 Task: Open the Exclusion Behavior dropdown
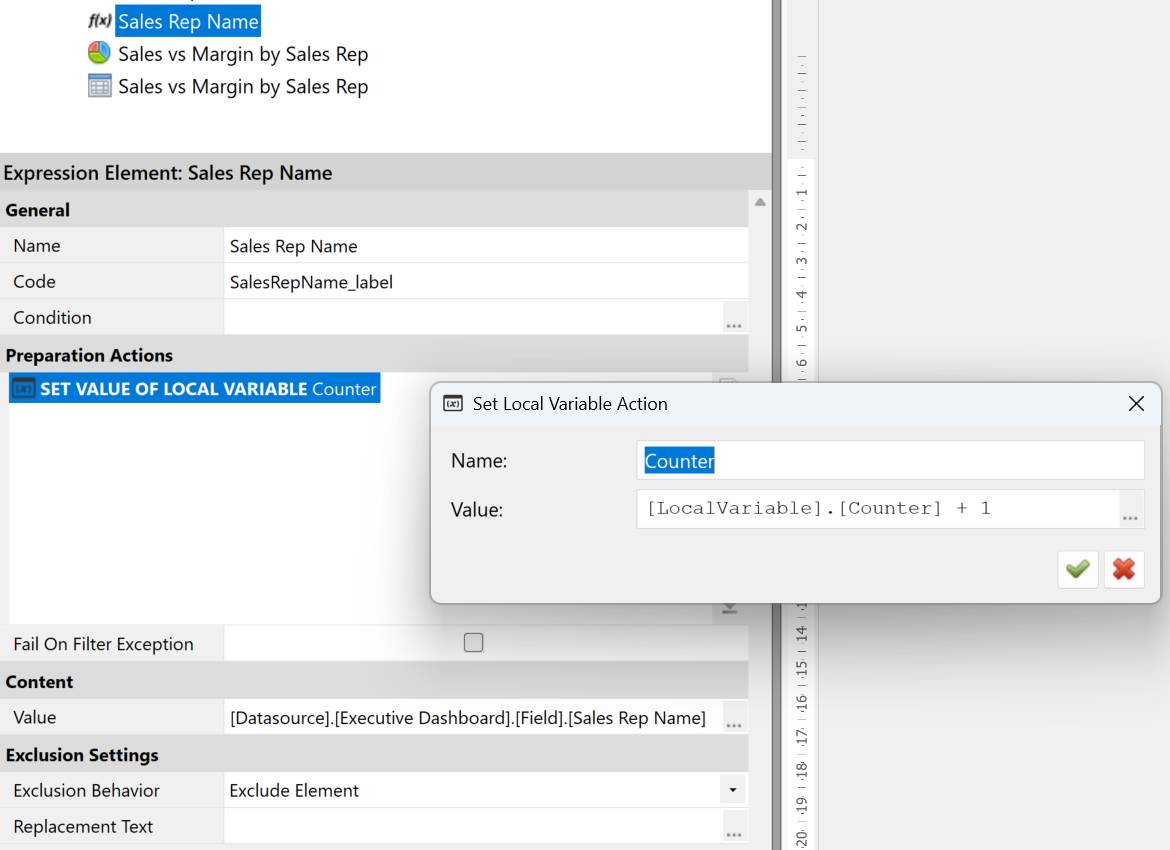point(733,790)
